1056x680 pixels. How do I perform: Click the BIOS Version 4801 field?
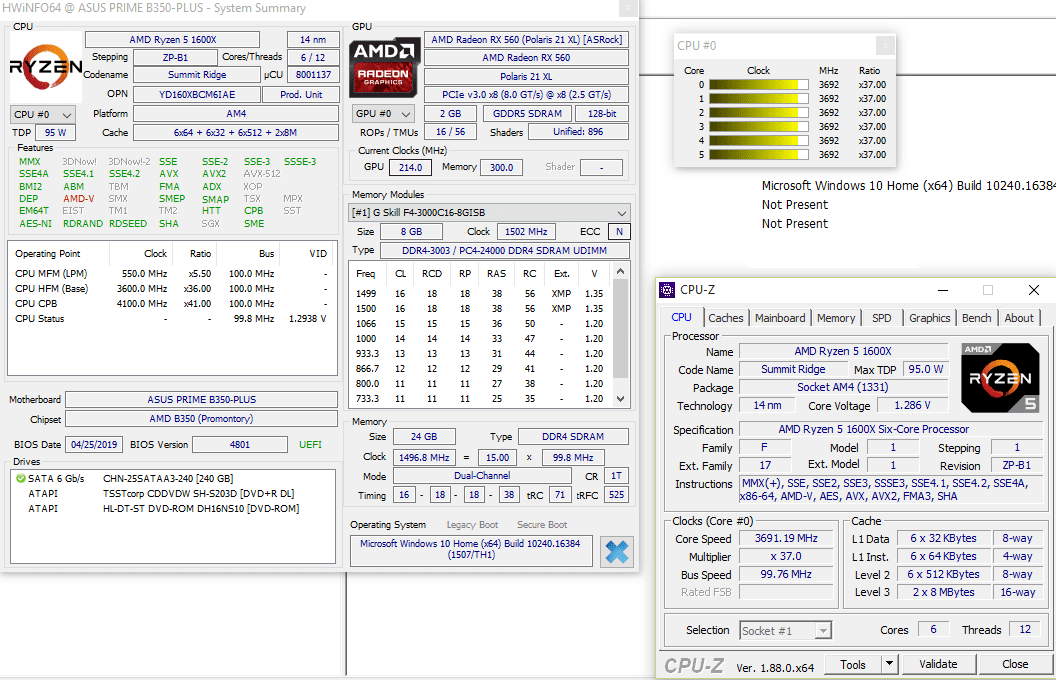click(x=240, y=445)
